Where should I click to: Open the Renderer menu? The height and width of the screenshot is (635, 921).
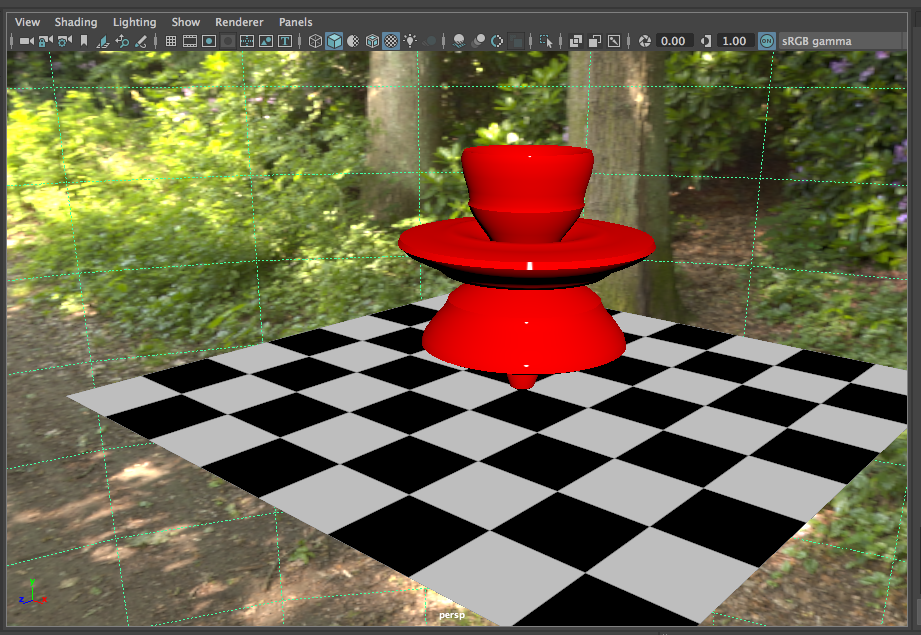pyautogui.click(x=239, y=22)
